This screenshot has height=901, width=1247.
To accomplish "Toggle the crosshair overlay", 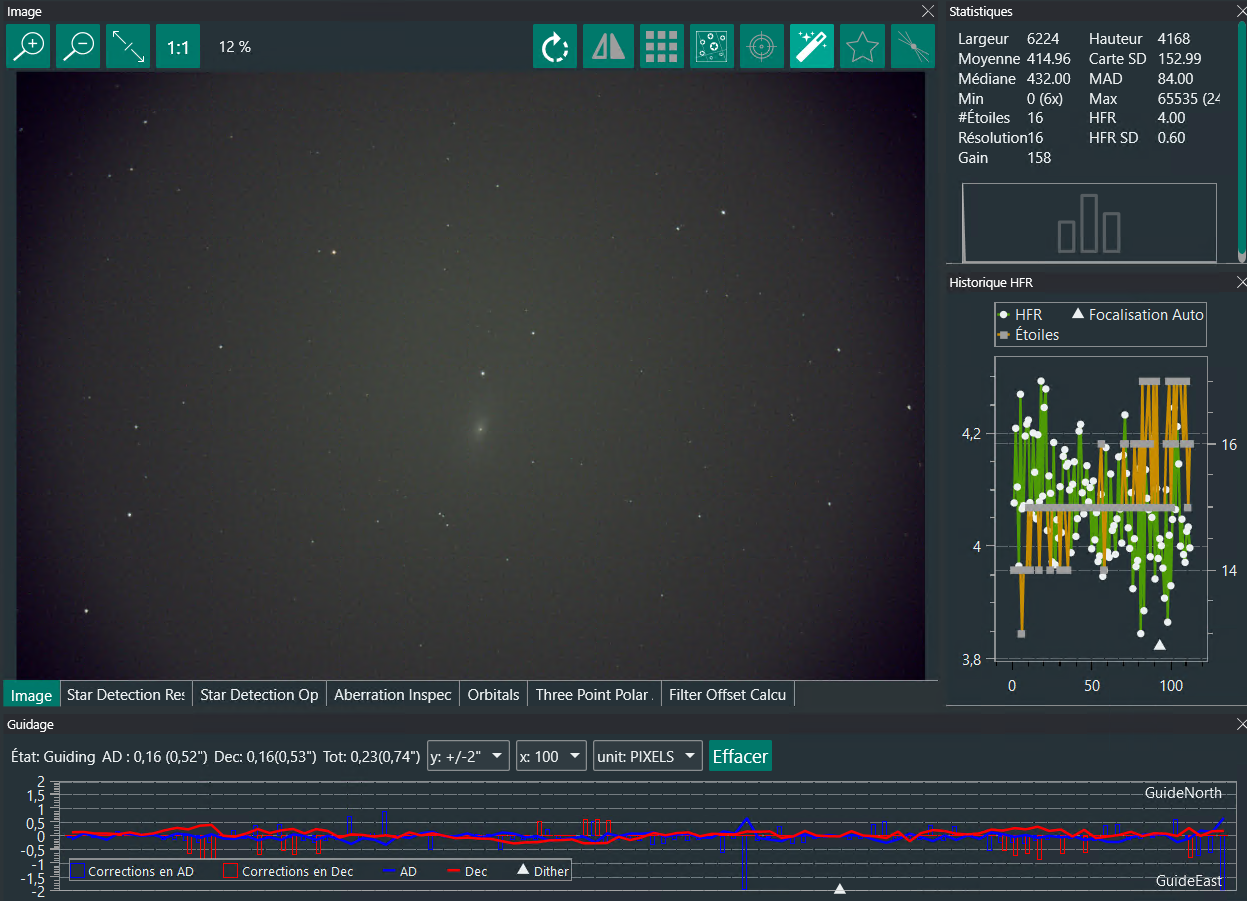I will [x=762, y=47].
